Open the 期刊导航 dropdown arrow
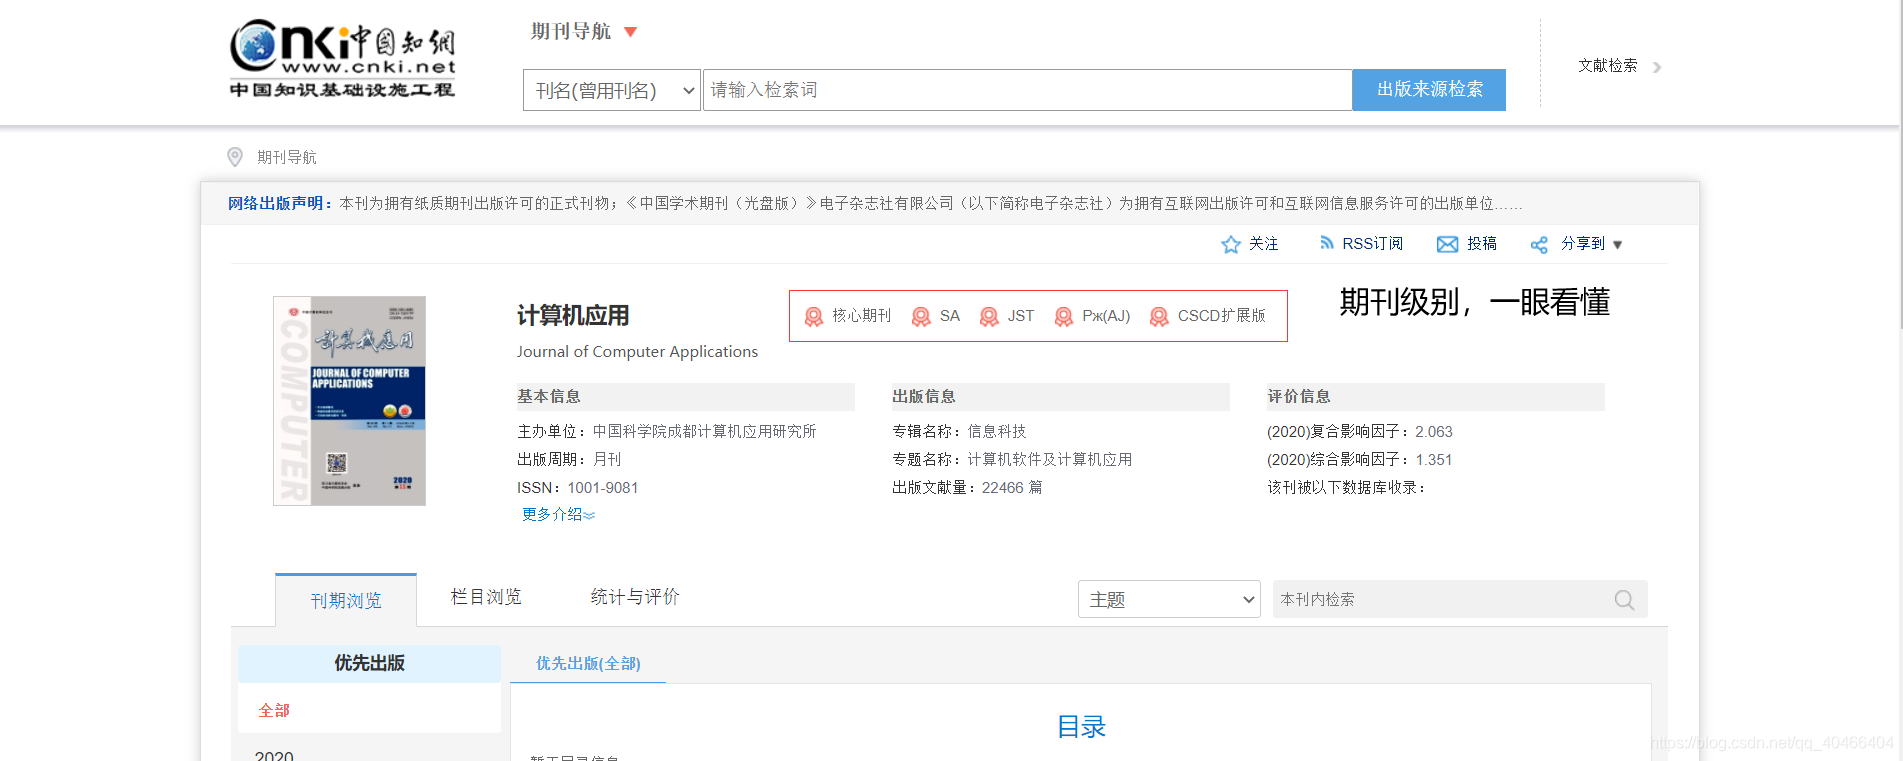This screenshot has width=1903, height=761. [630, 32]
